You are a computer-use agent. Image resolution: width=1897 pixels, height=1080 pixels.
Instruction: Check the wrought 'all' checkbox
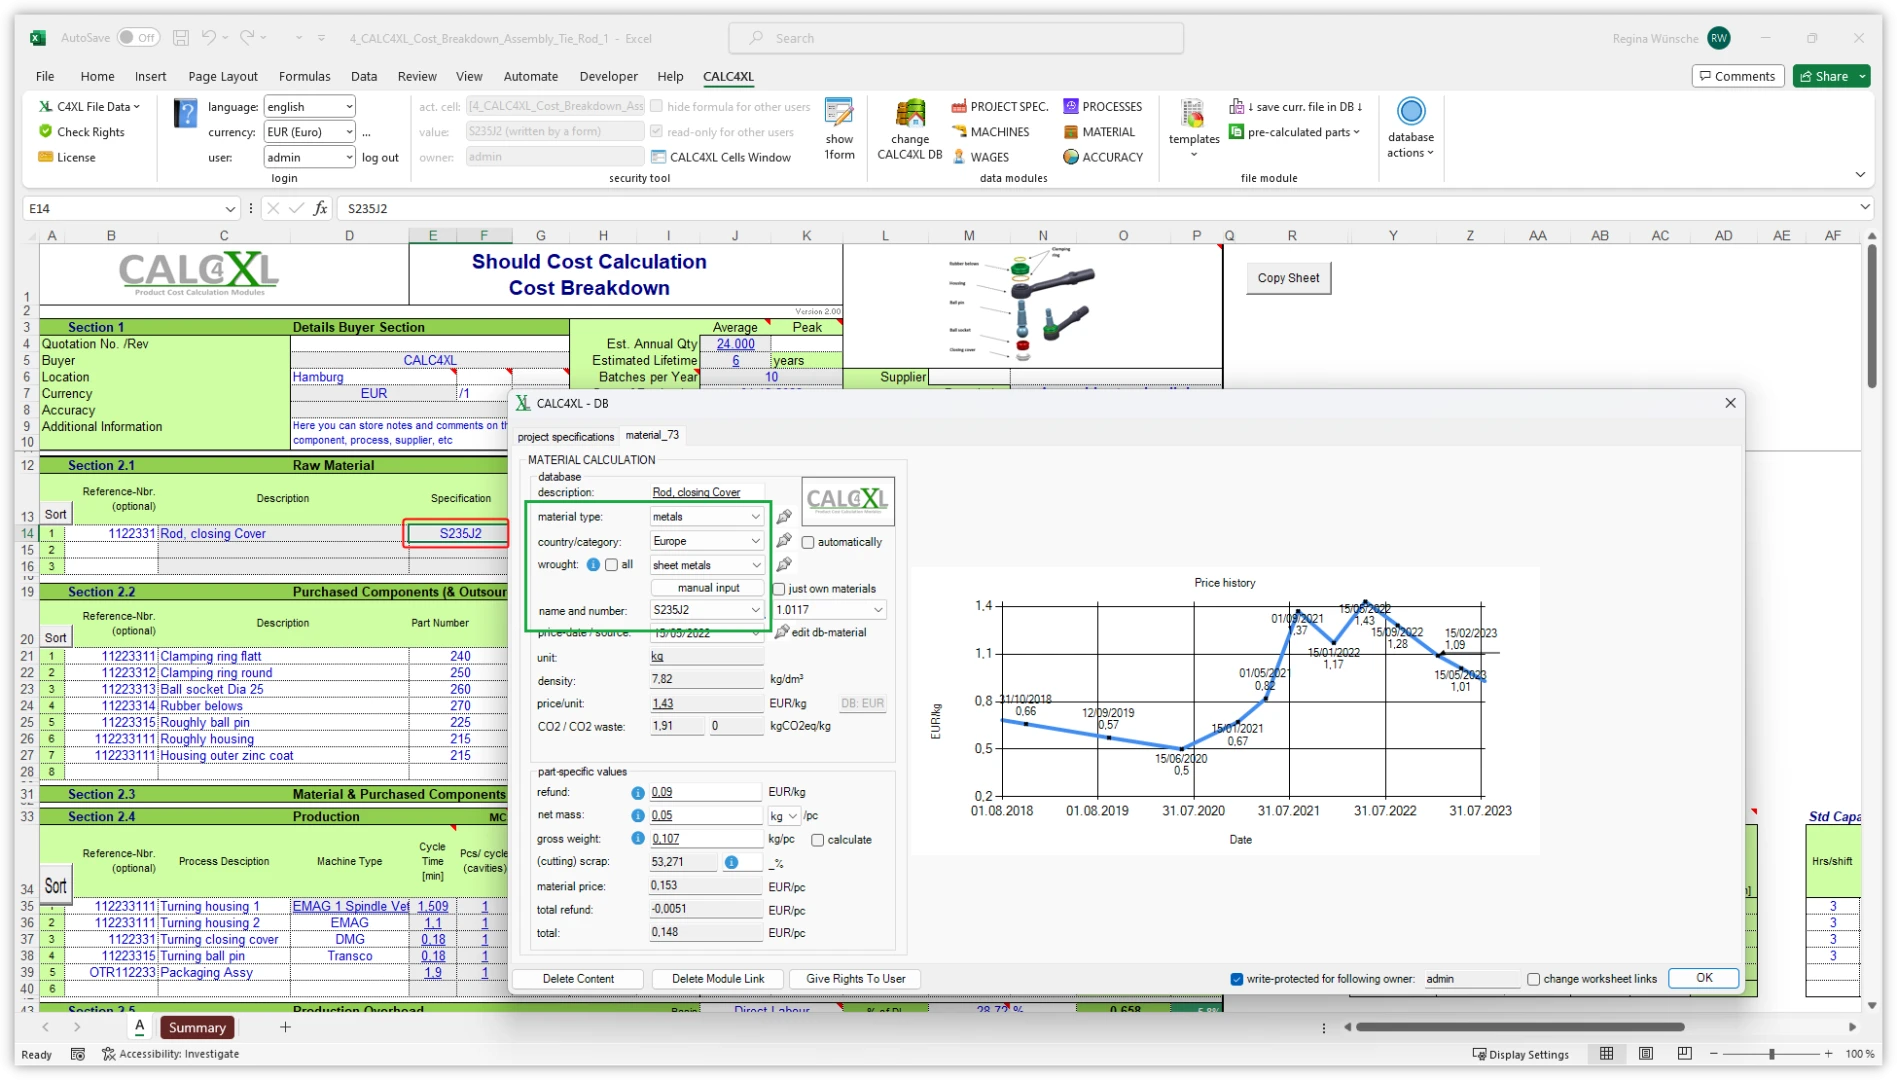click(611, 565)
